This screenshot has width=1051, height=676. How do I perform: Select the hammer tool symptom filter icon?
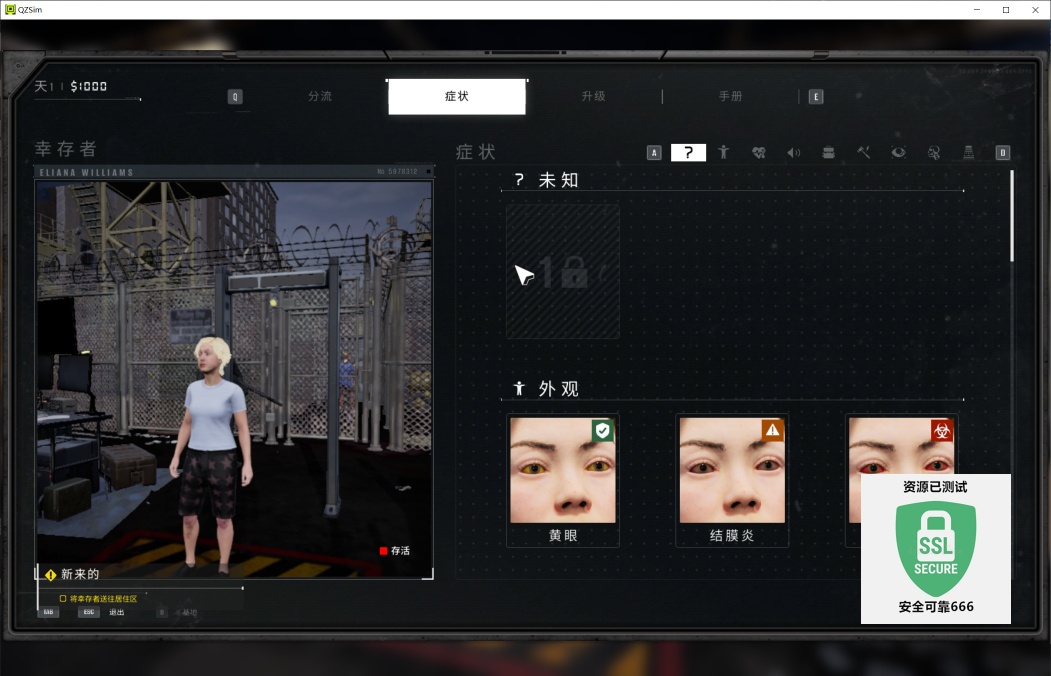(x=863, y=153)
